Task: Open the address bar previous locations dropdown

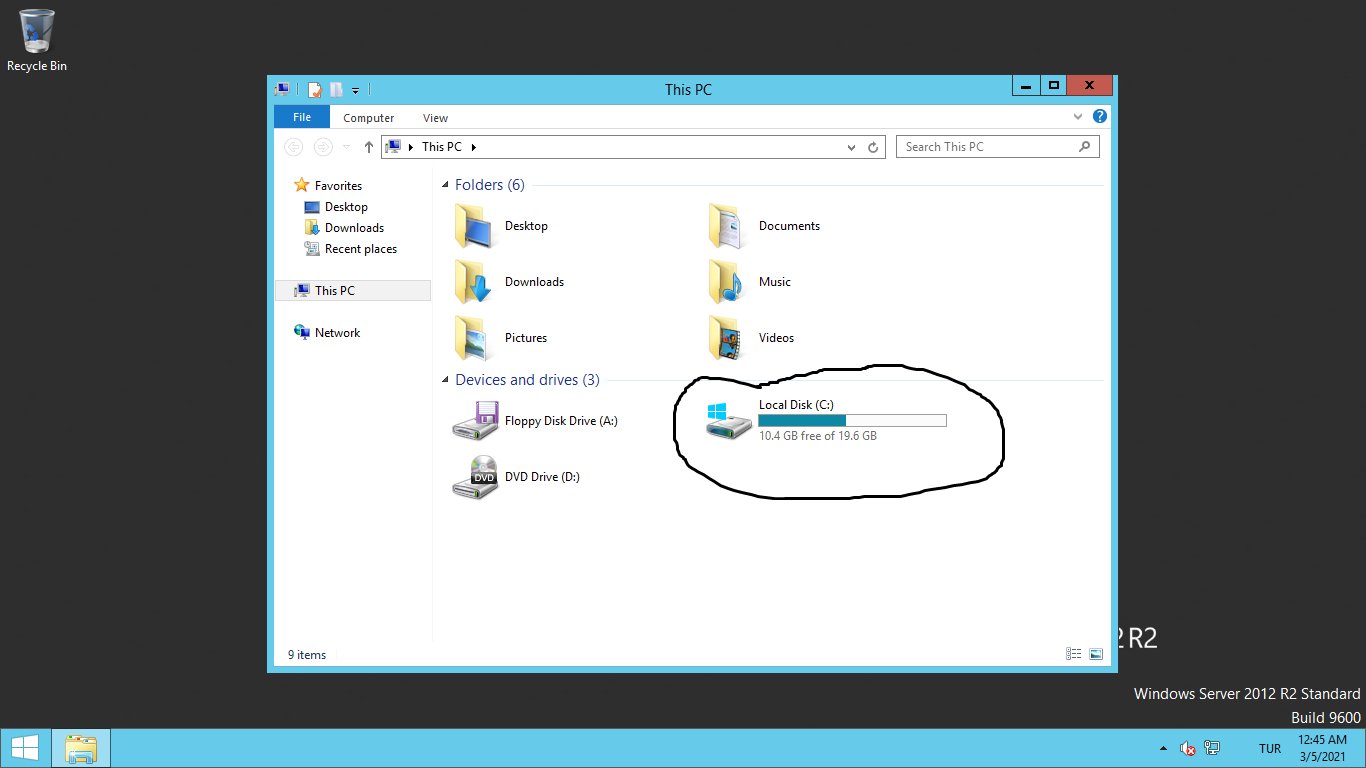Action: pyautogui.click(x=852, y=147)
